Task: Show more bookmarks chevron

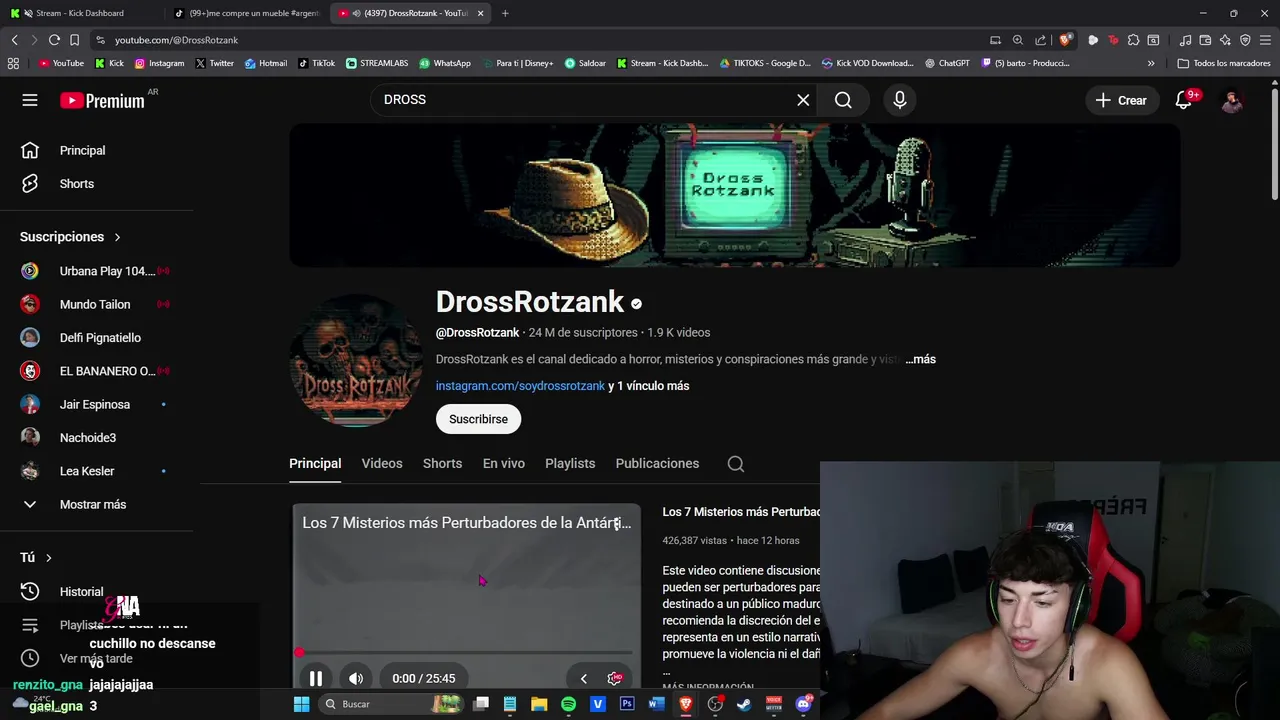Action: 1151,63
